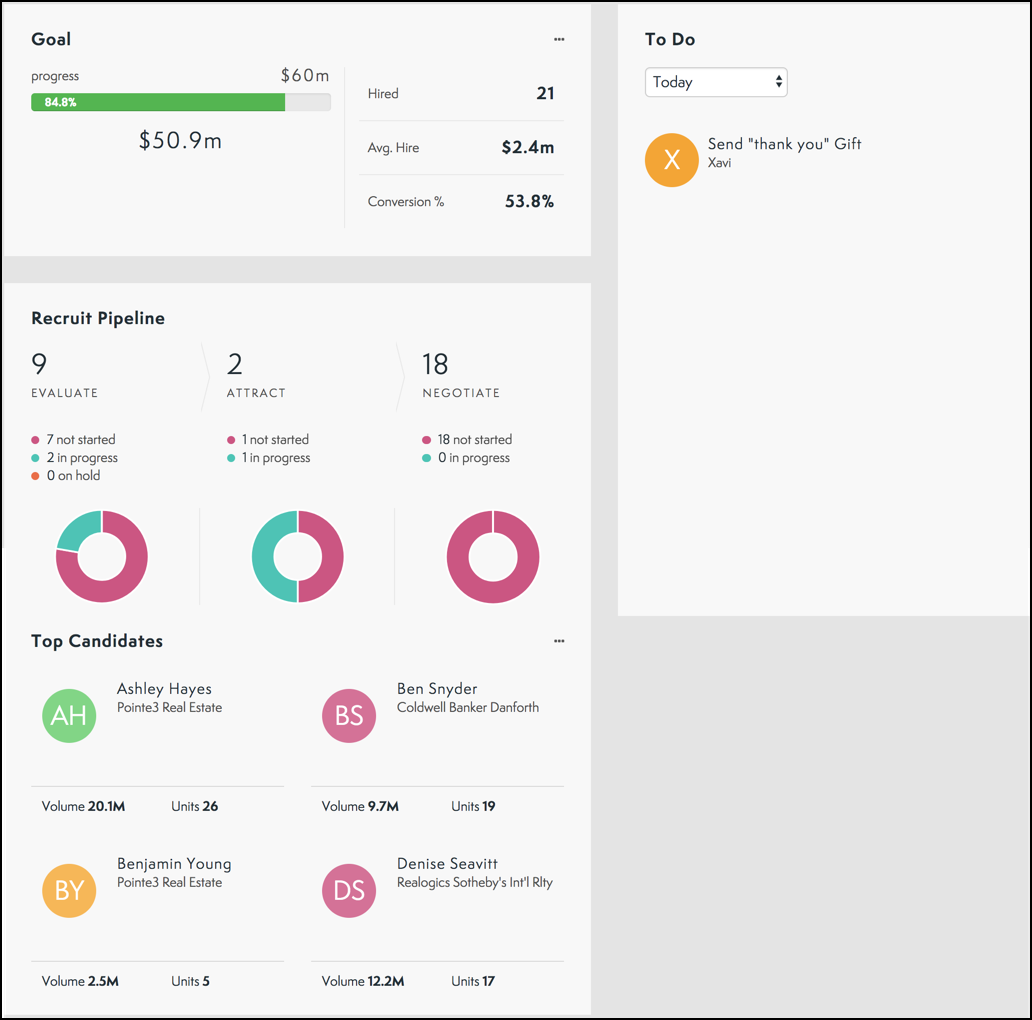Click Ben Snyder's BS avatar icon
This screenshot has height=1020, width=1032.
pos(349,715)
